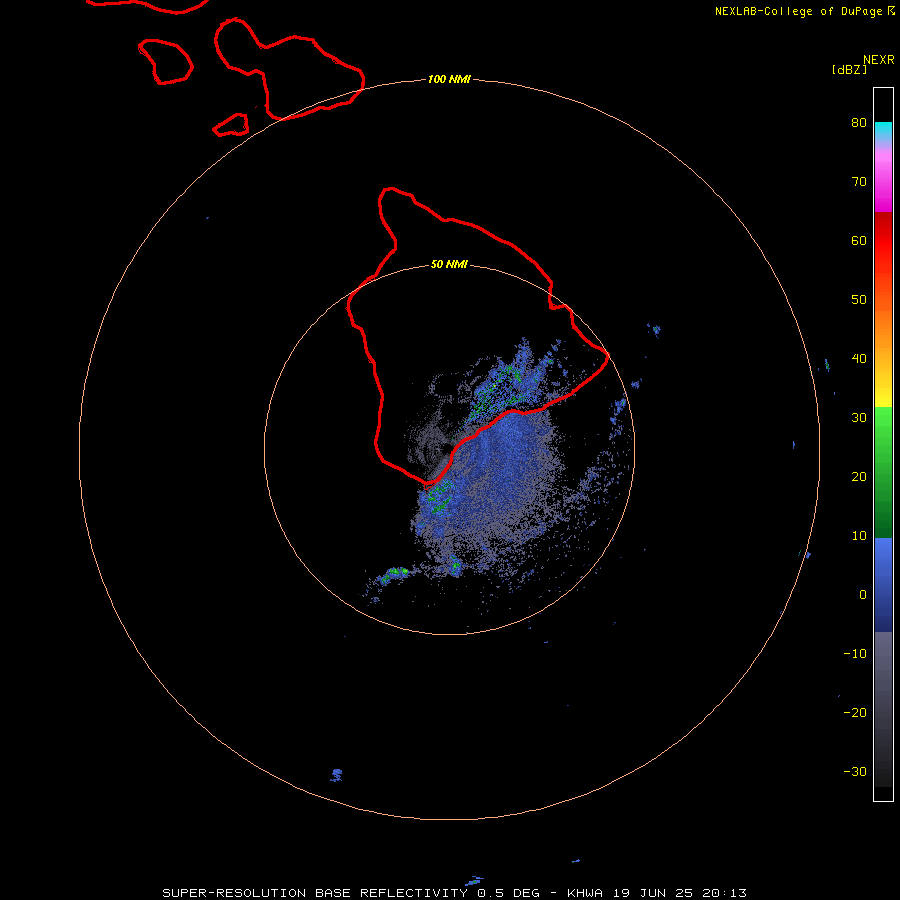
Task: Click the 30 dBZ scale value
Action: pos(859,418)
